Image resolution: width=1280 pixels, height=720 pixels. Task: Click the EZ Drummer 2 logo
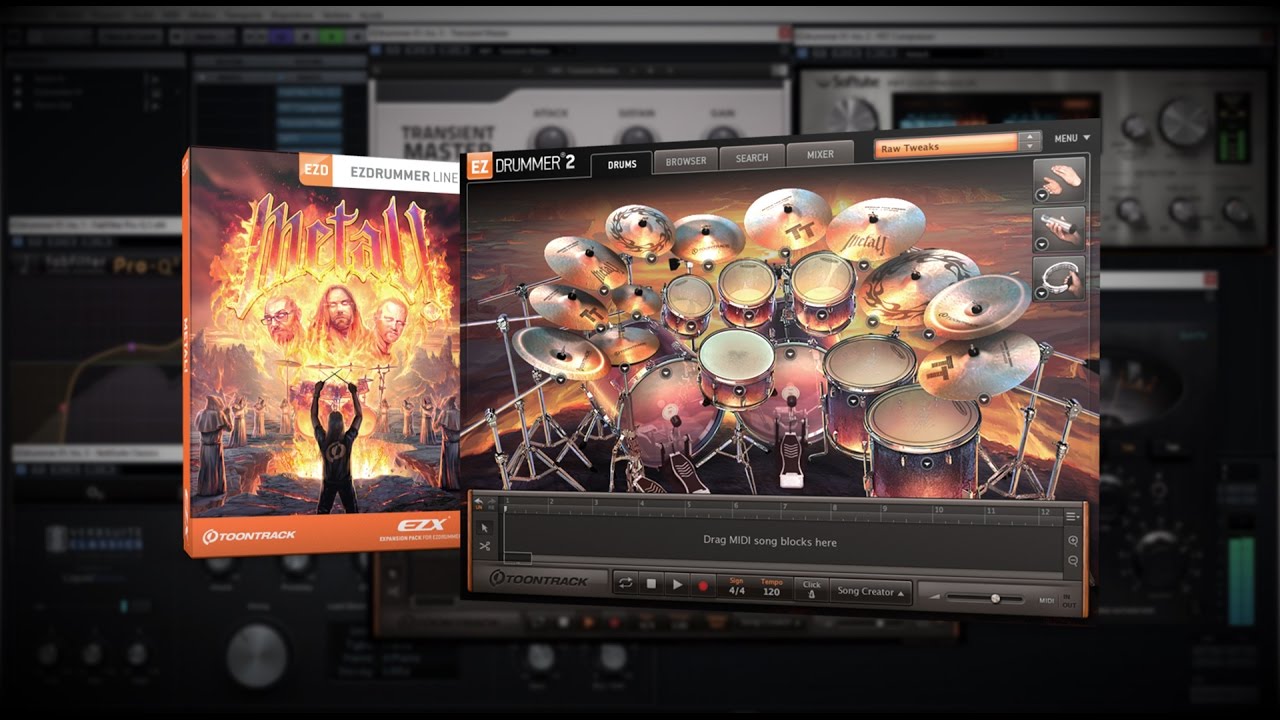point(520,165)
